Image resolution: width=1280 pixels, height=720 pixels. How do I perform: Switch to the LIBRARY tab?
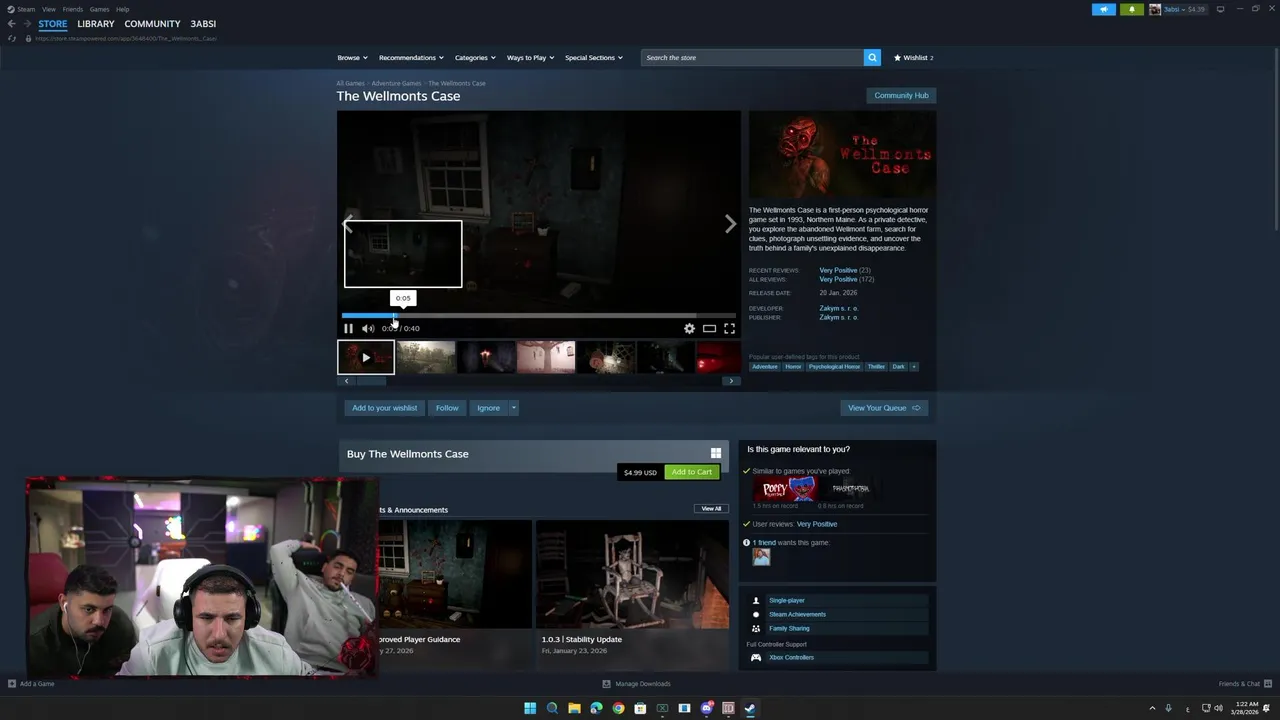click(96, 24)
